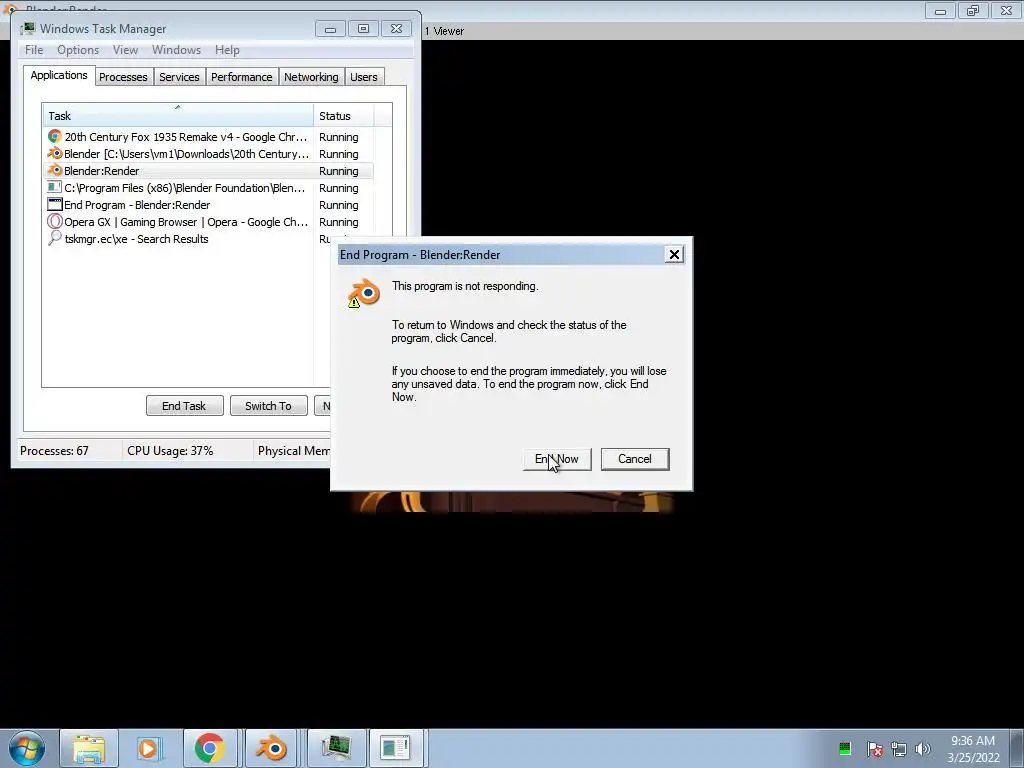Click the Blender console window taskbar button
1024x768 pixels.
[396, 748]
